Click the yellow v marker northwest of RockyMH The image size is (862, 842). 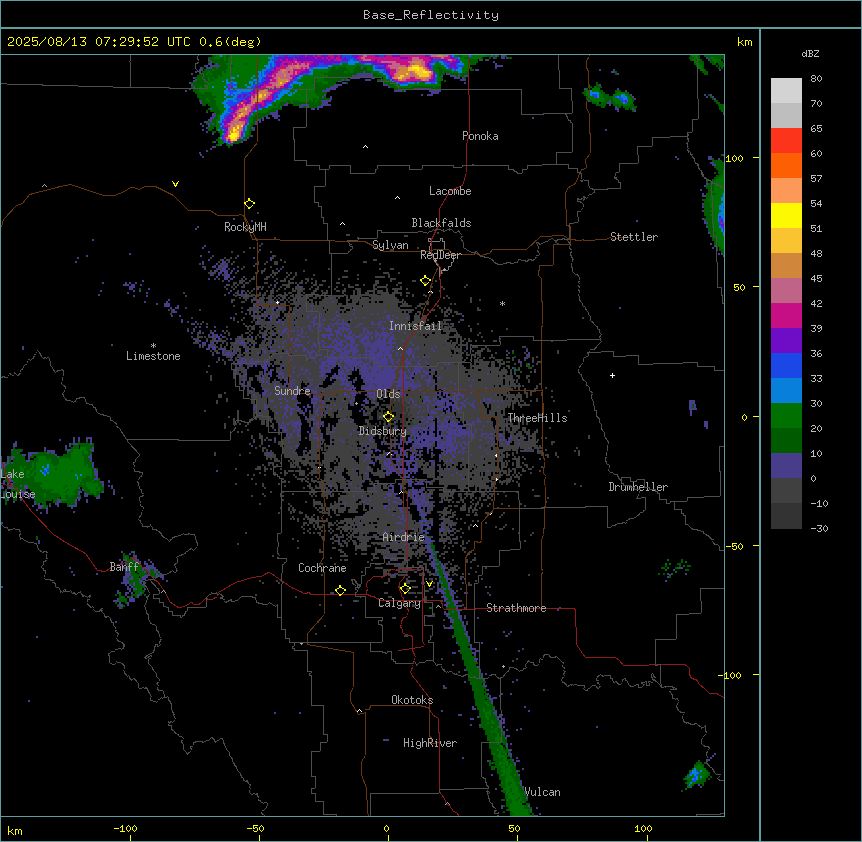pos(175,184)
